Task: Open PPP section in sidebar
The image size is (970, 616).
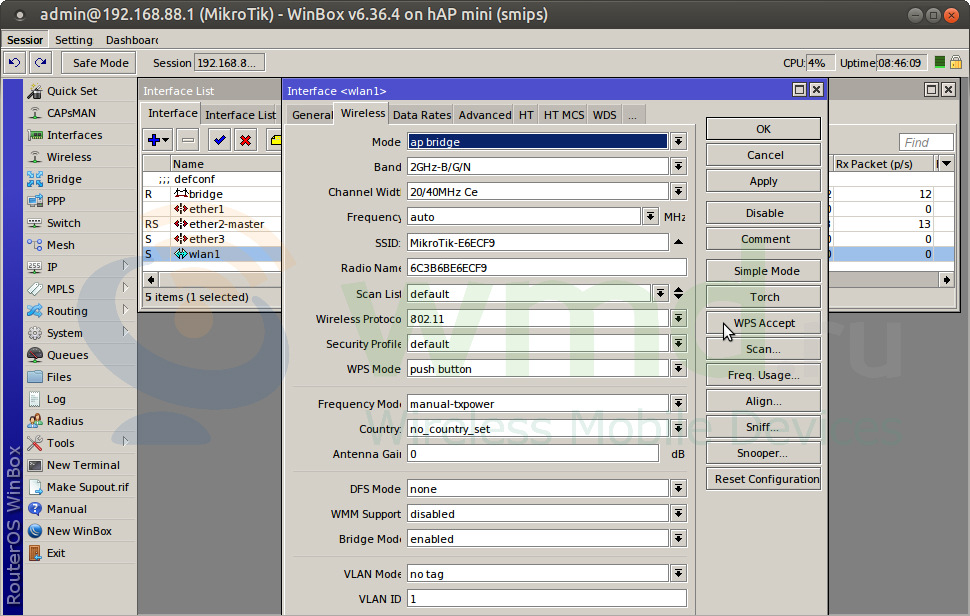Action: [56, 201]
